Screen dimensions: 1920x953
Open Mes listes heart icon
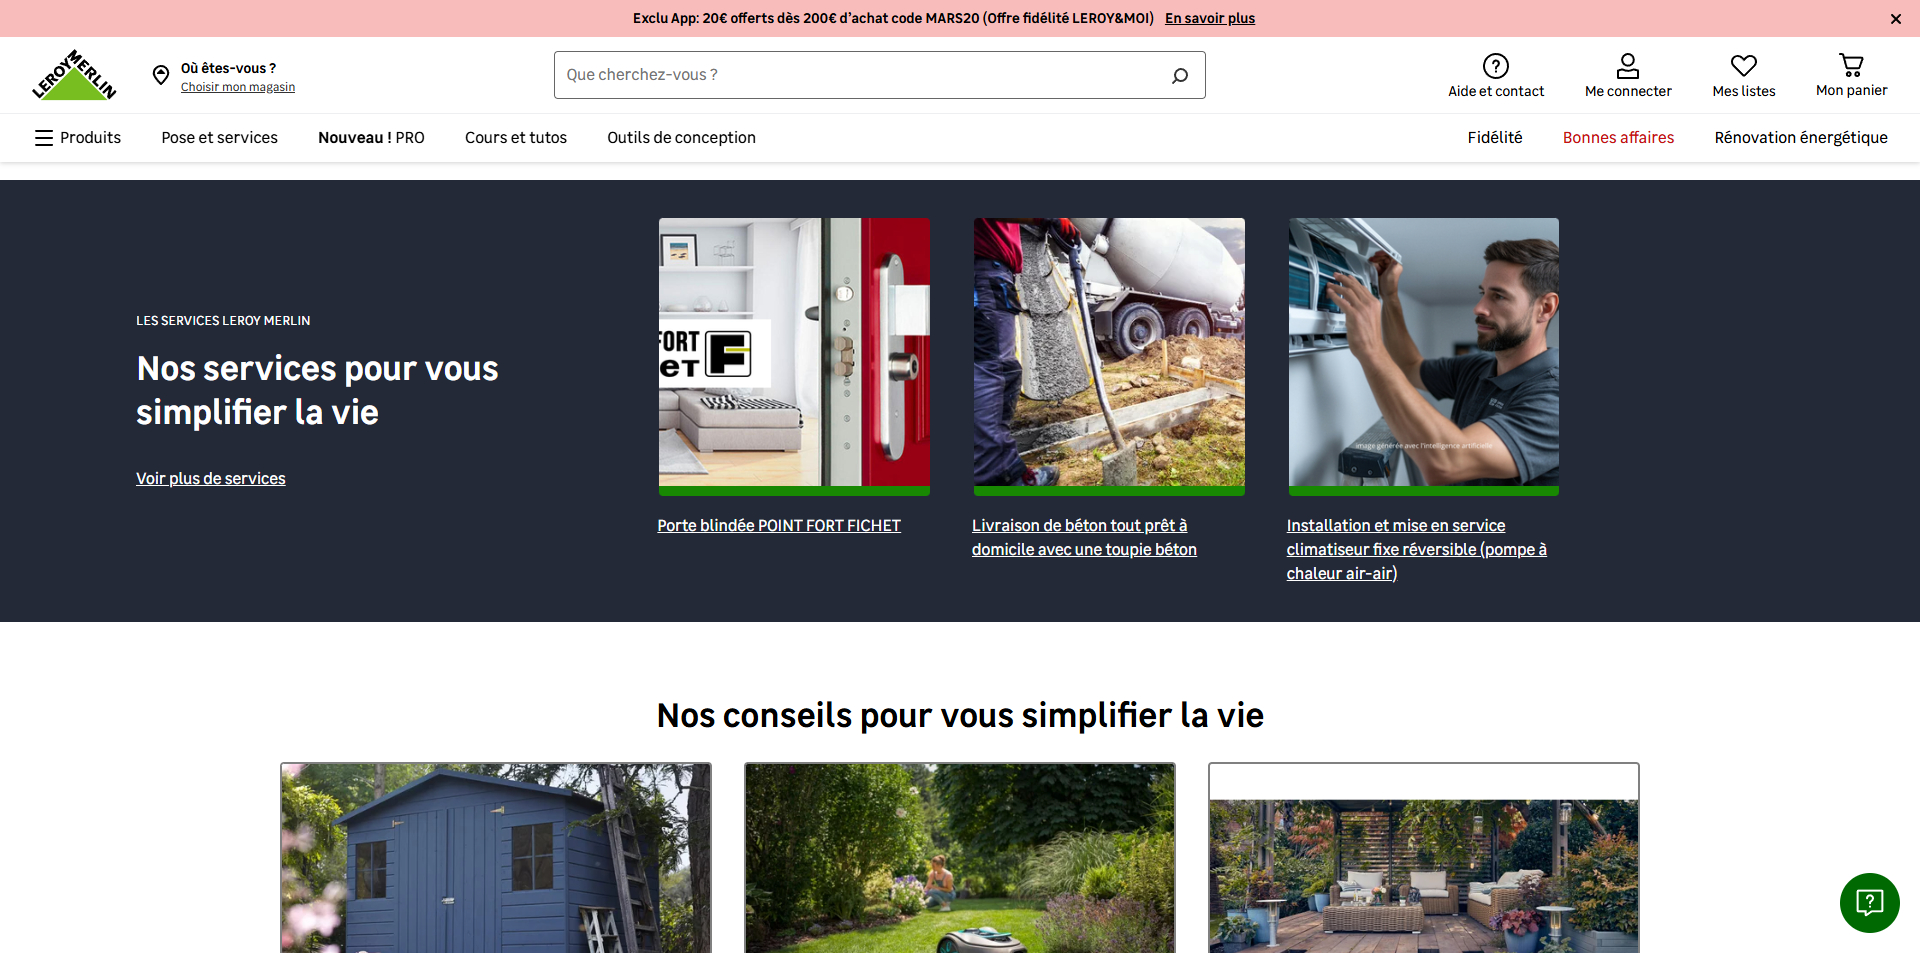pos(1744,66)
